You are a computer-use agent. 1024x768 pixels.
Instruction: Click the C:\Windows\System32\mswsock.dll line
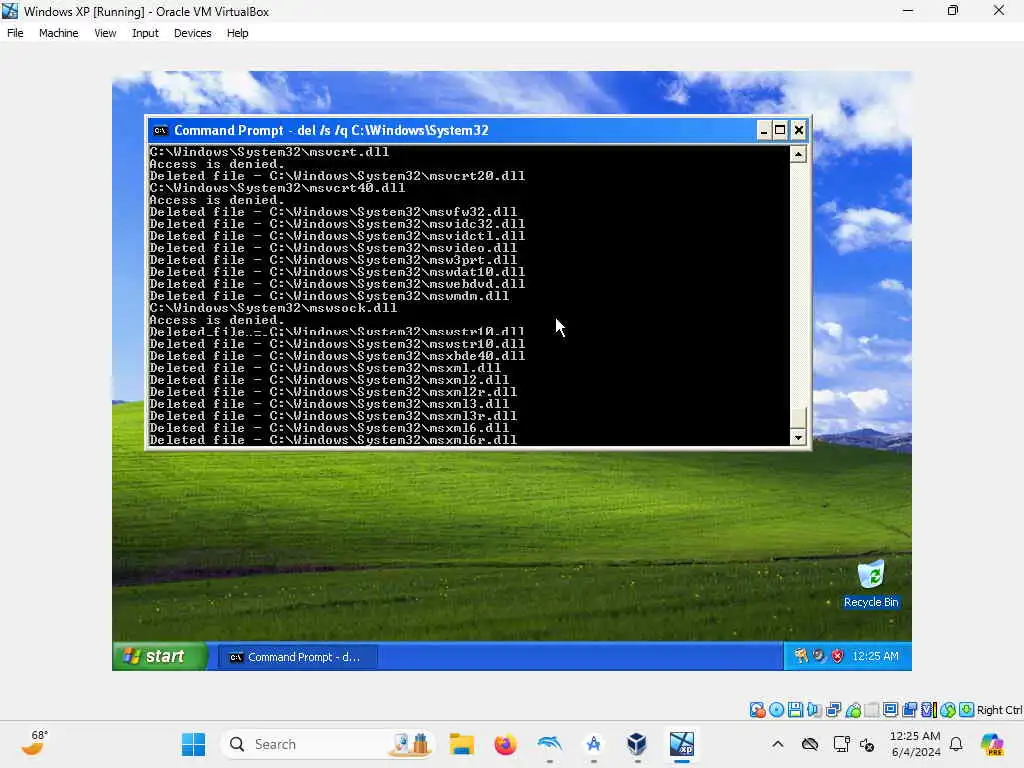click(x=273, y=308)
